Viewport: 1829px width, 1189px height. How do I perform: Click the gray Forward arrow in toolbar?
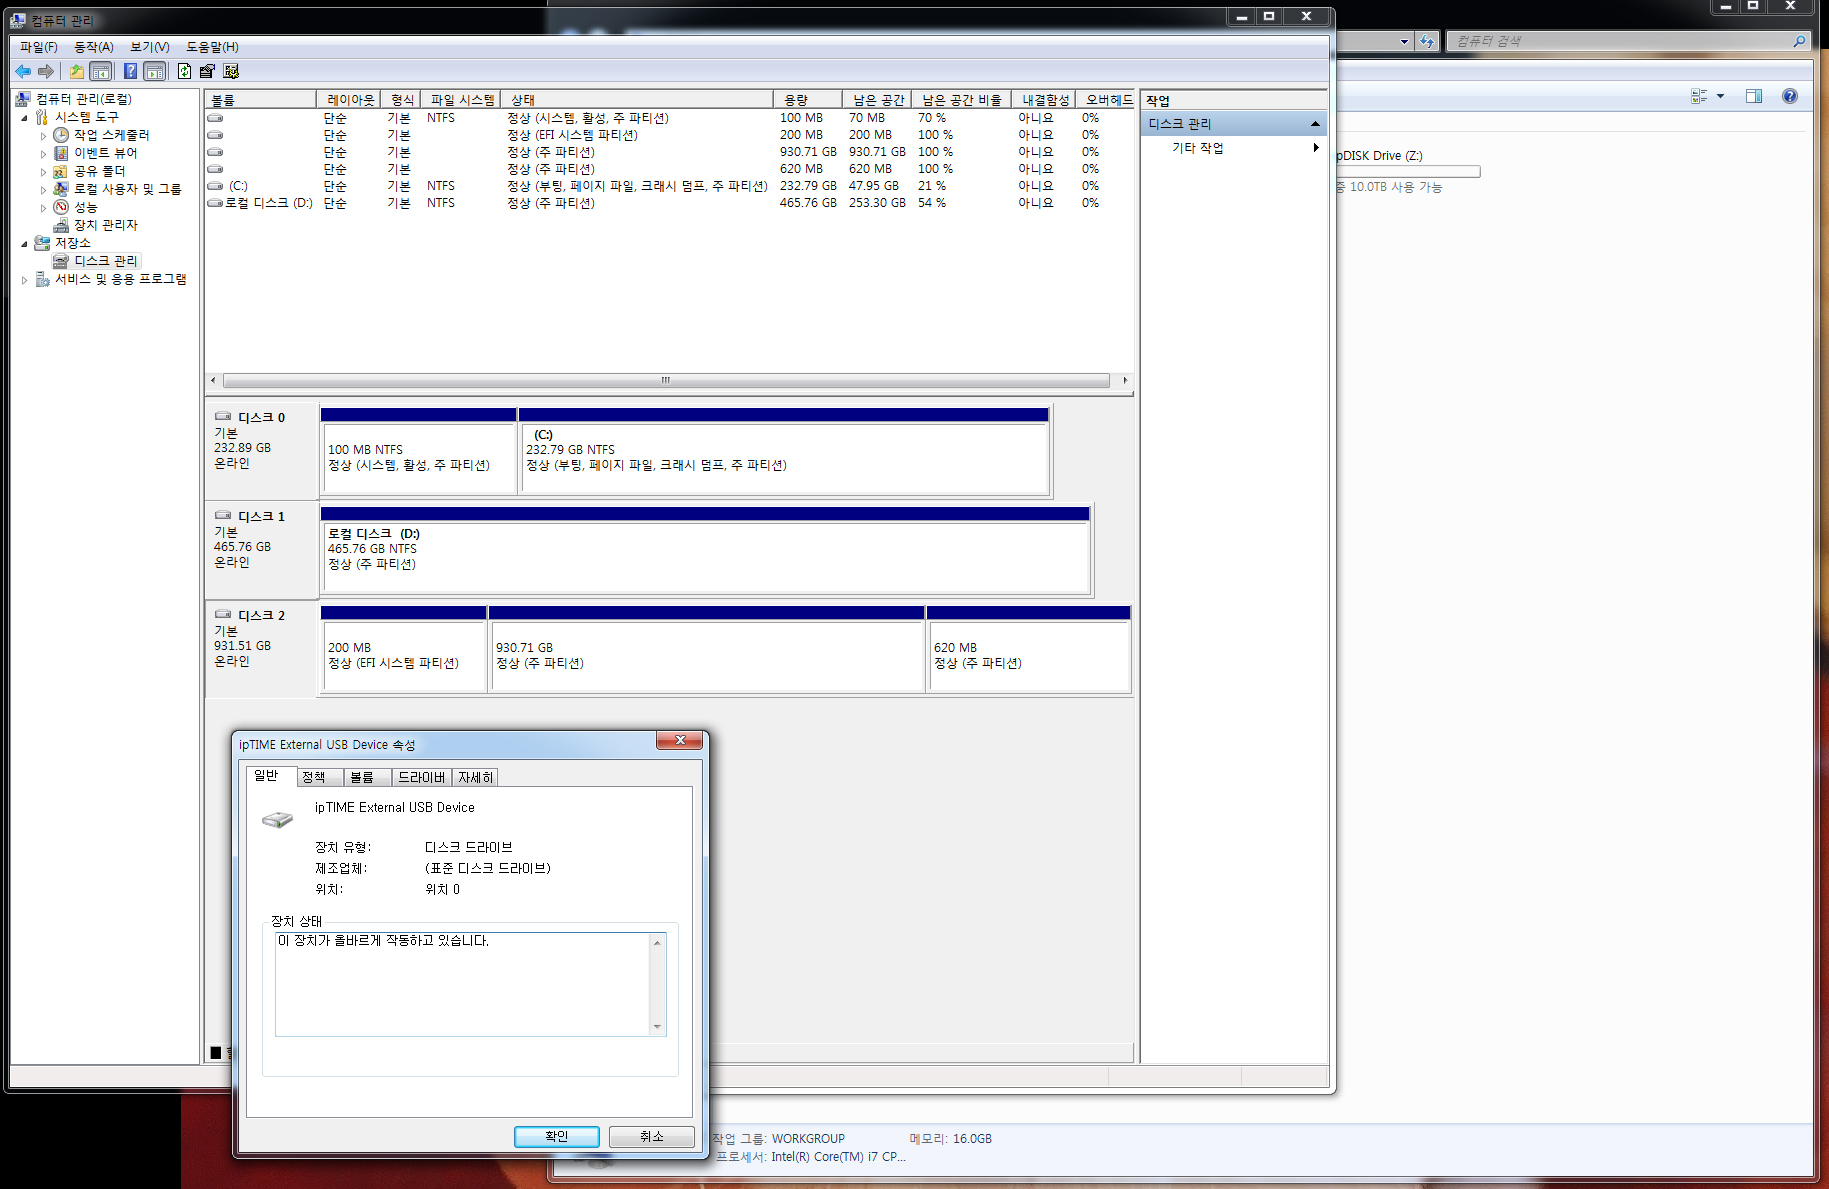point(46,71)
